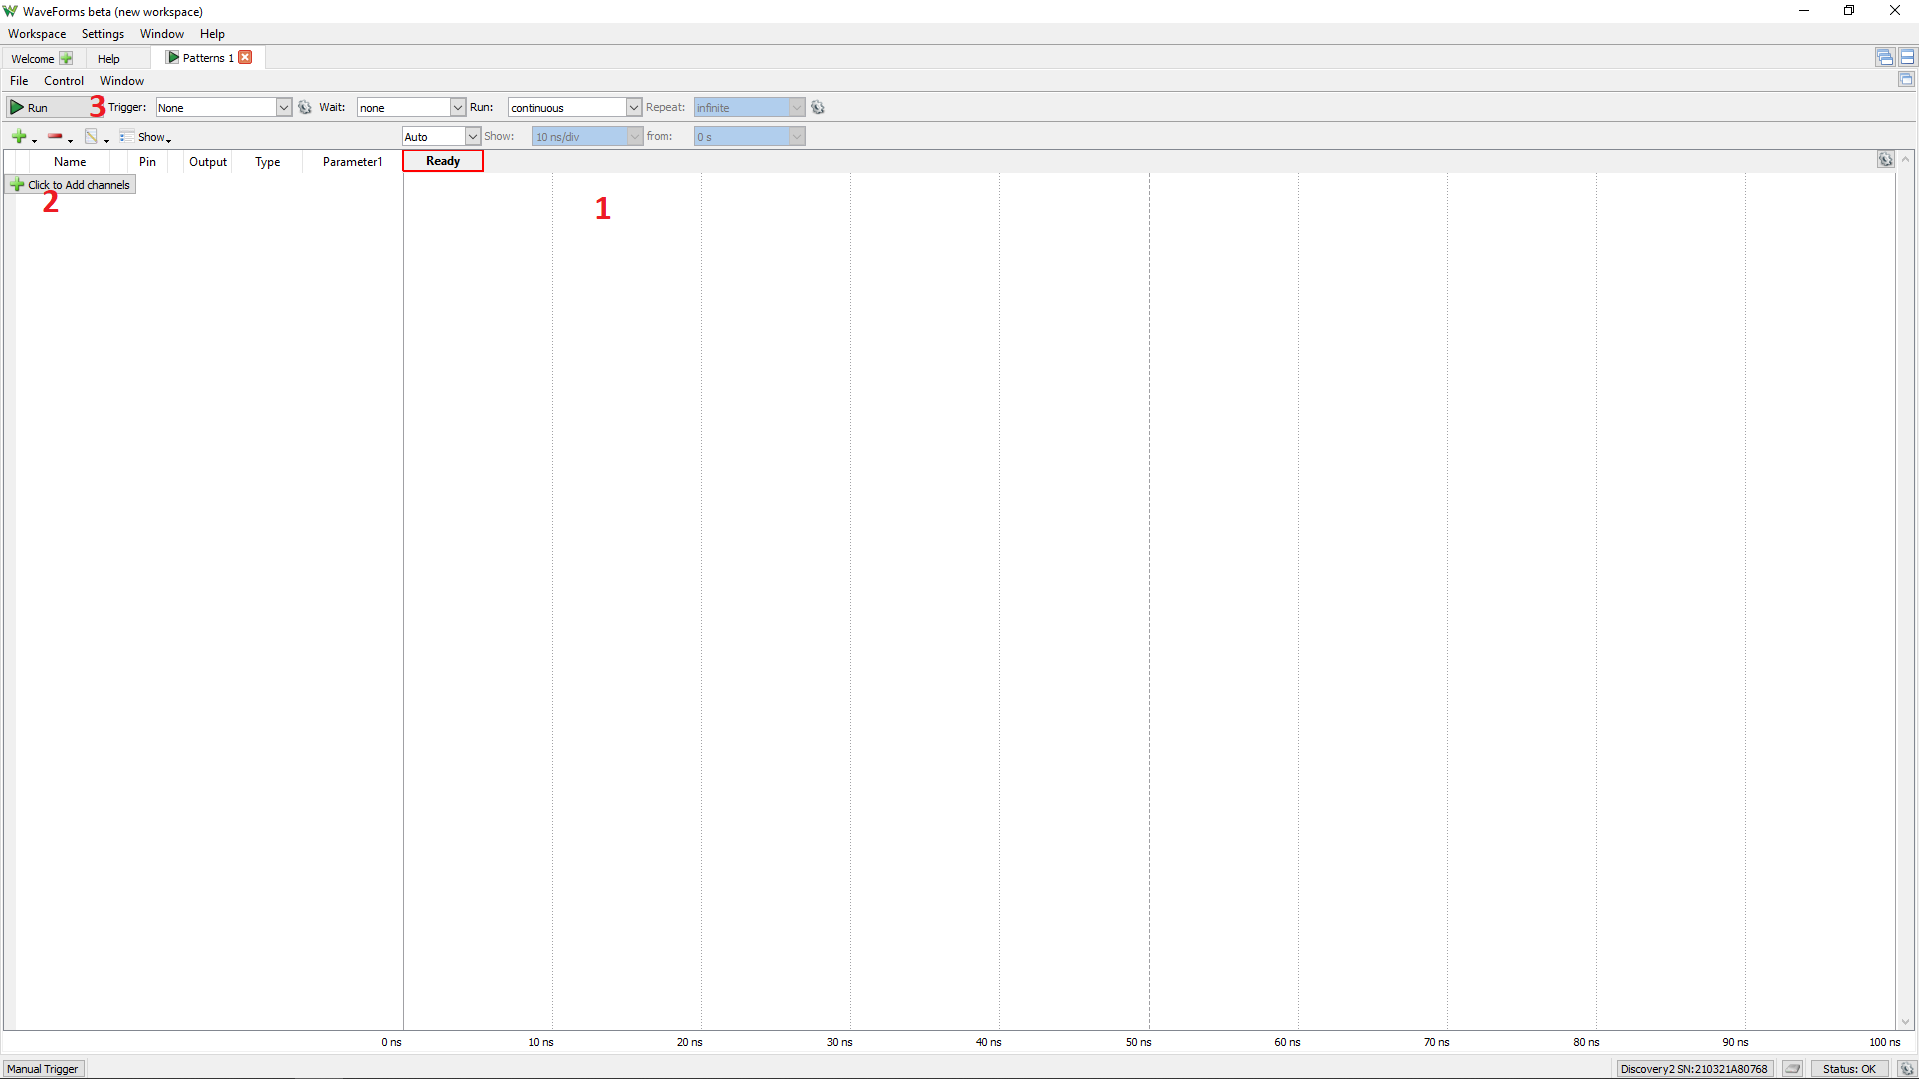Click the green plus add-channel toolbar icon
The image size is (1919, 1079).
pyautogui.click(x=19, y=137)
